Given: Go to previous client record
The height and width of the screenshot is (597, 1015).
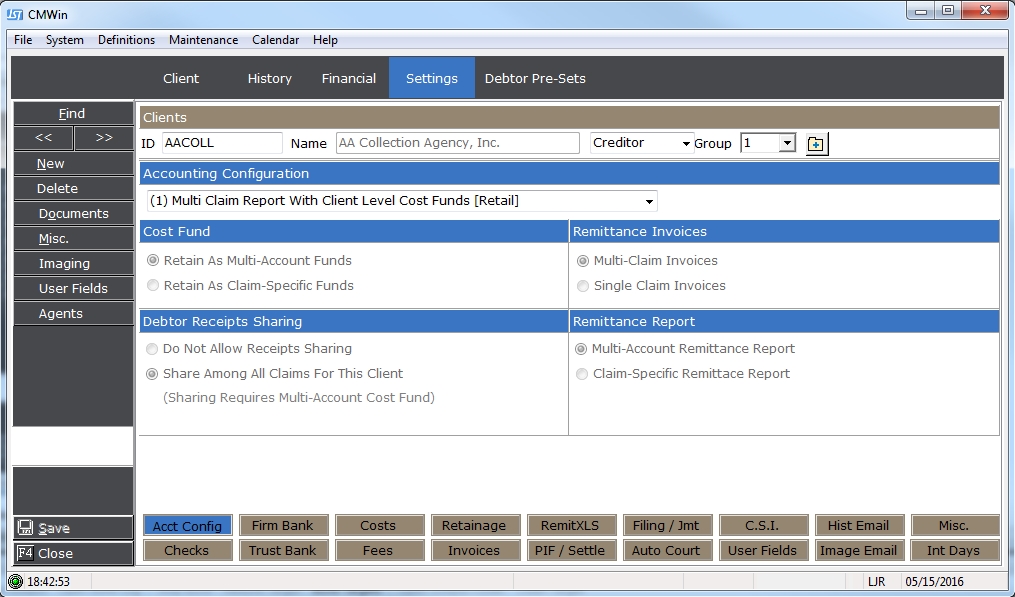Looking at the screenshot, I should (43, 138).
